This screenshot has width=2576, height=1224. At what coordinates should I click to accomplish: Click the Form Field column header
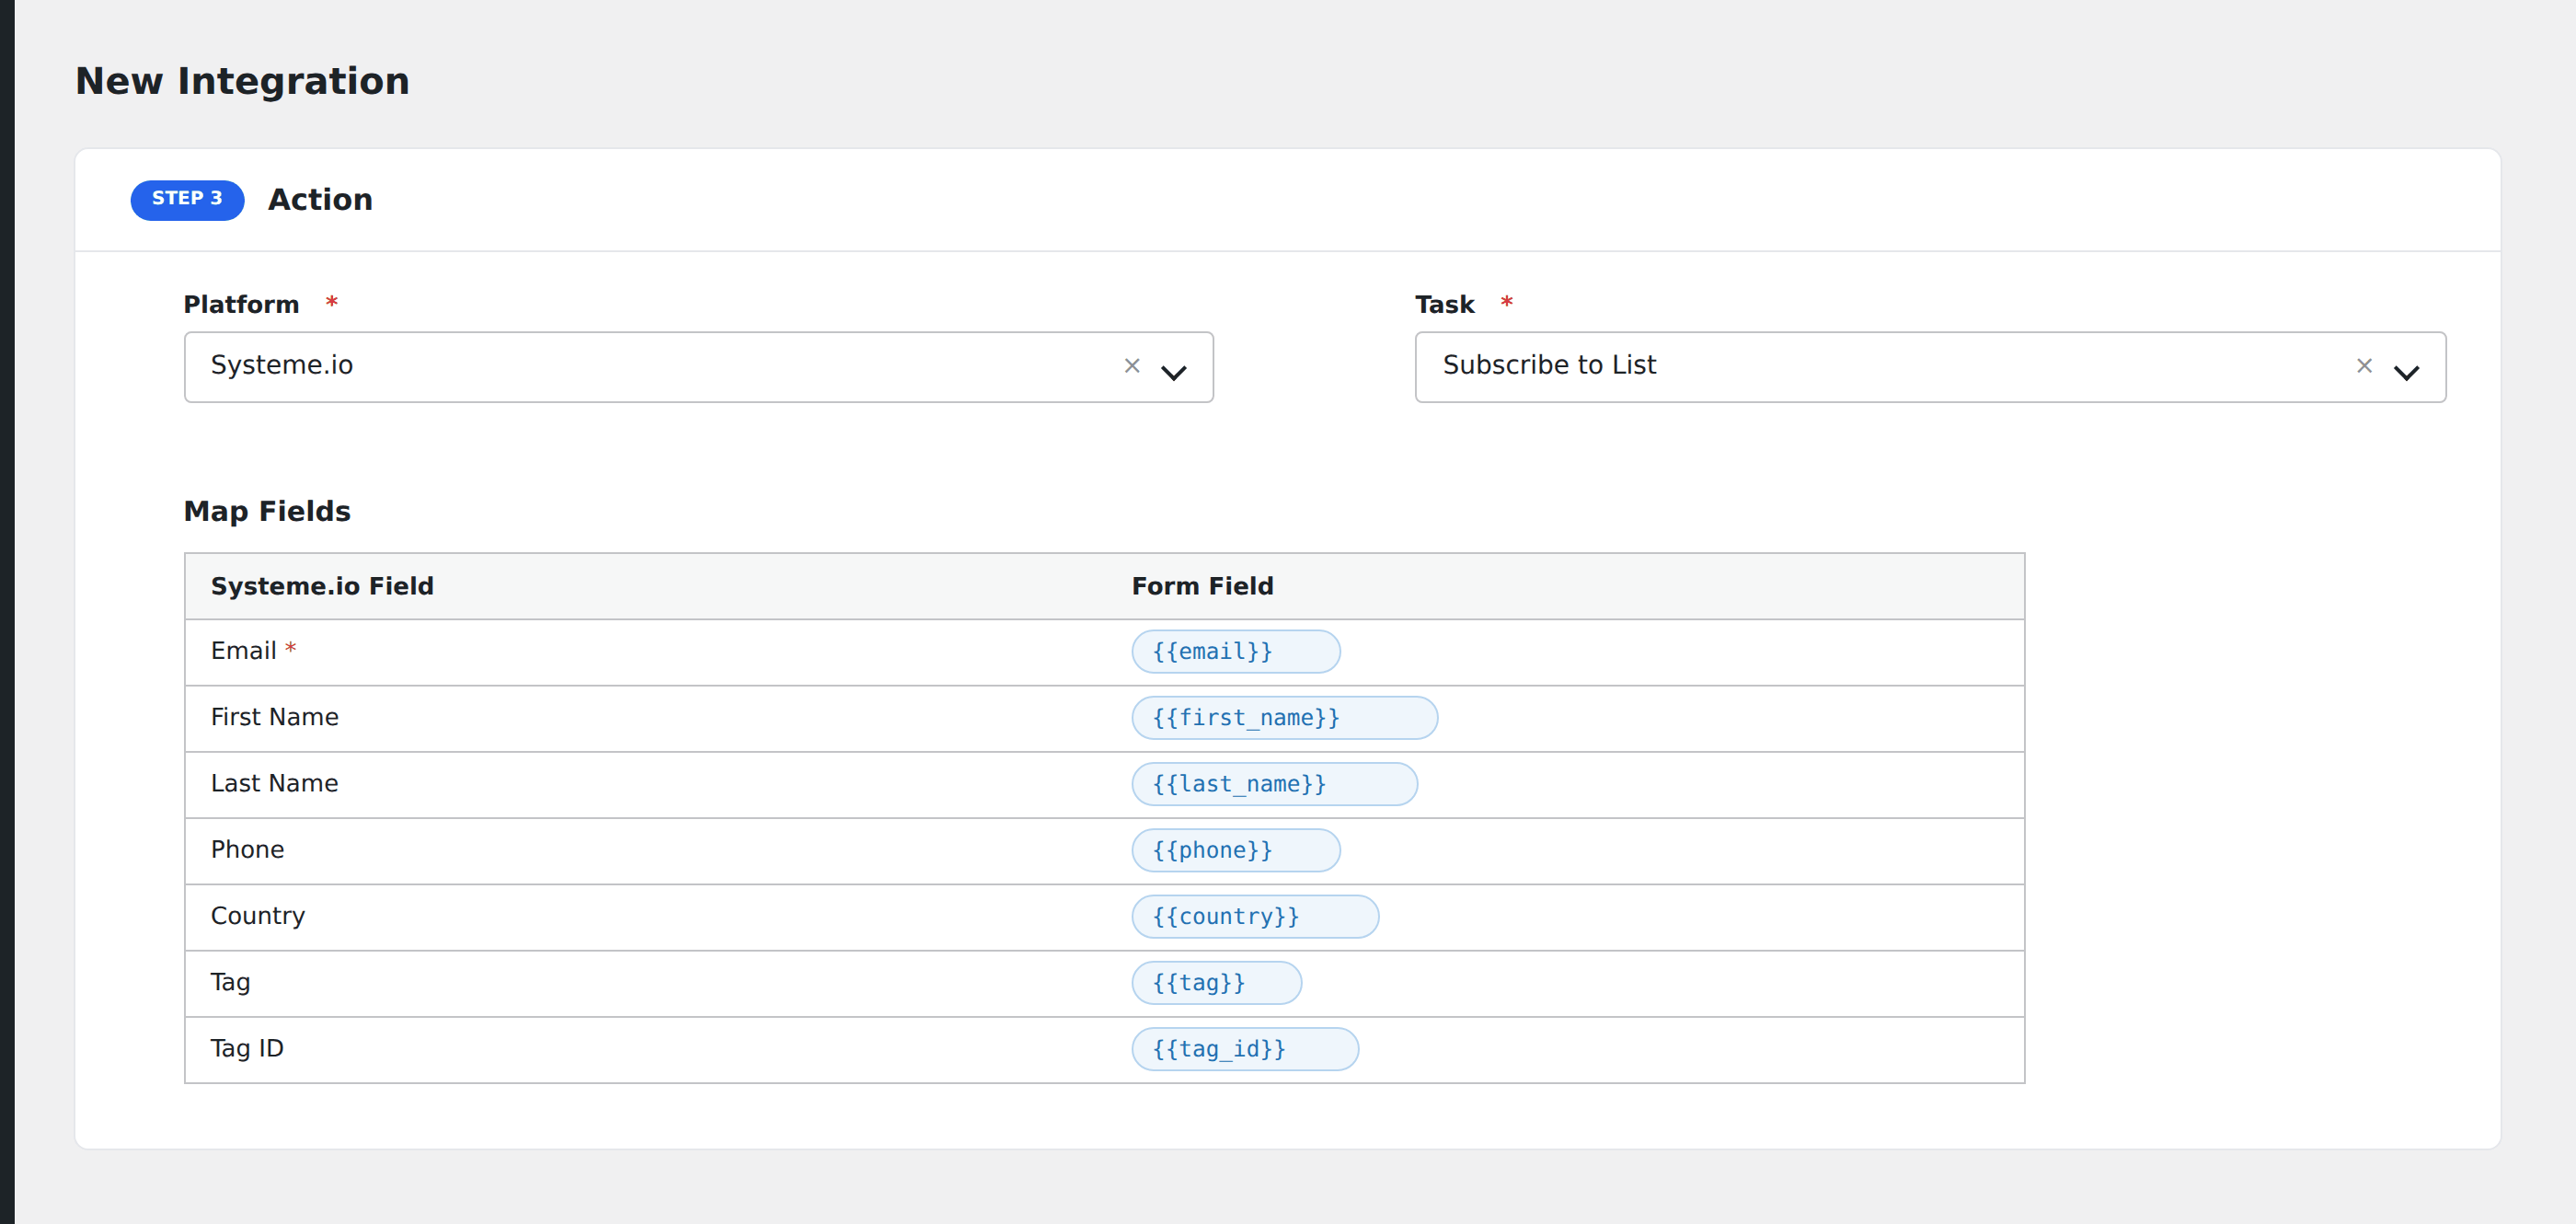[x=1202, y=586]
